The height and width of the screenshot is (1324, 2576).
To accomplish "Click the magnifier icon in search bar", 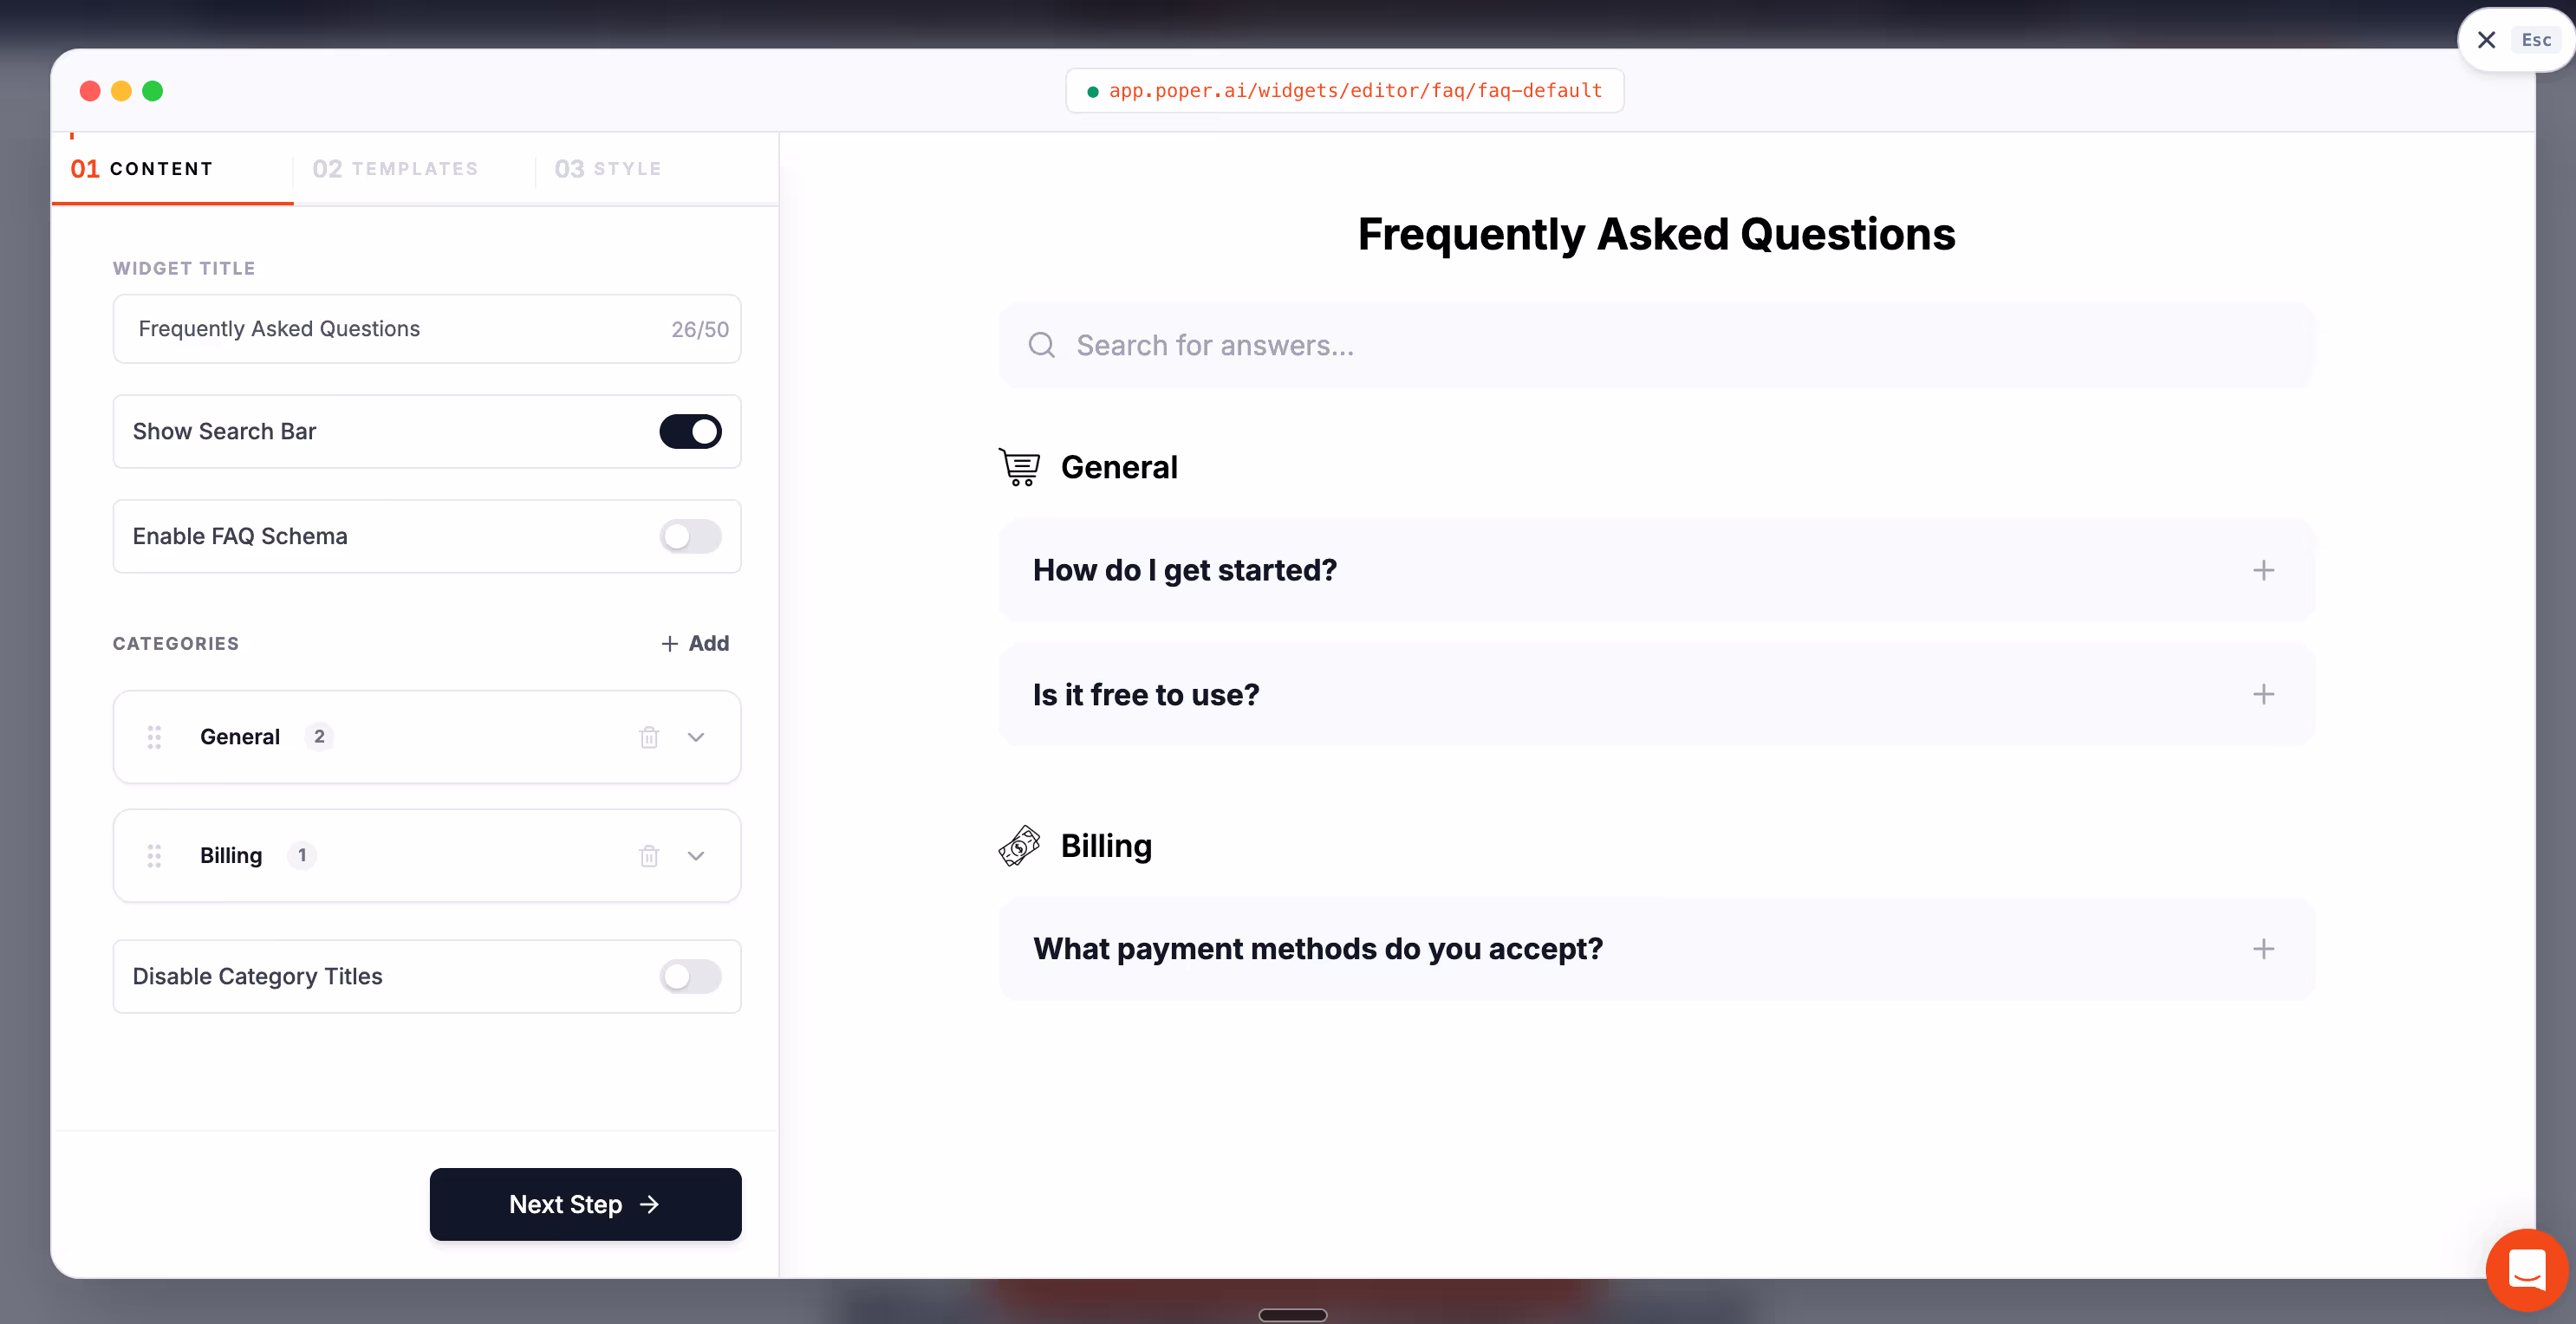I will click(1041, 345).
